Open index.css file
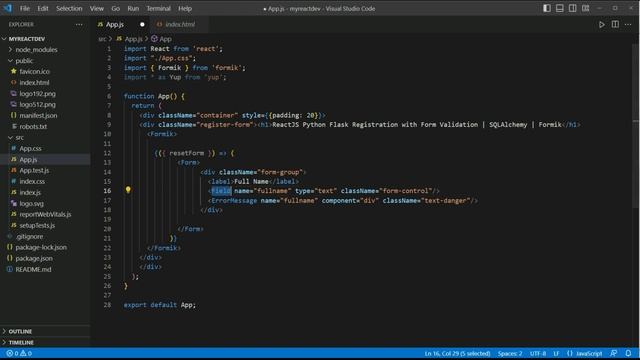Screen dimensions: 640x360 (x=32, y=182)
